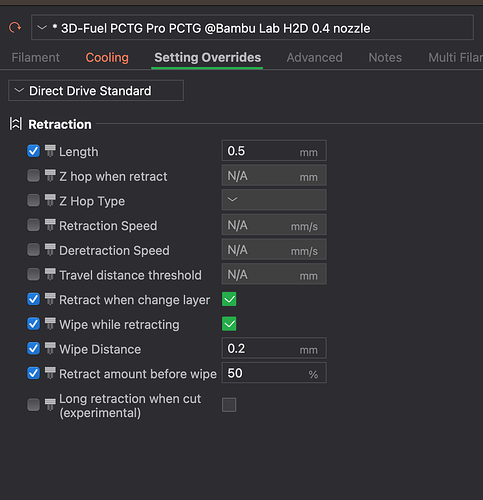Open the Z Hop Type dropdown
483x500 pixels.
click(274, 200)
